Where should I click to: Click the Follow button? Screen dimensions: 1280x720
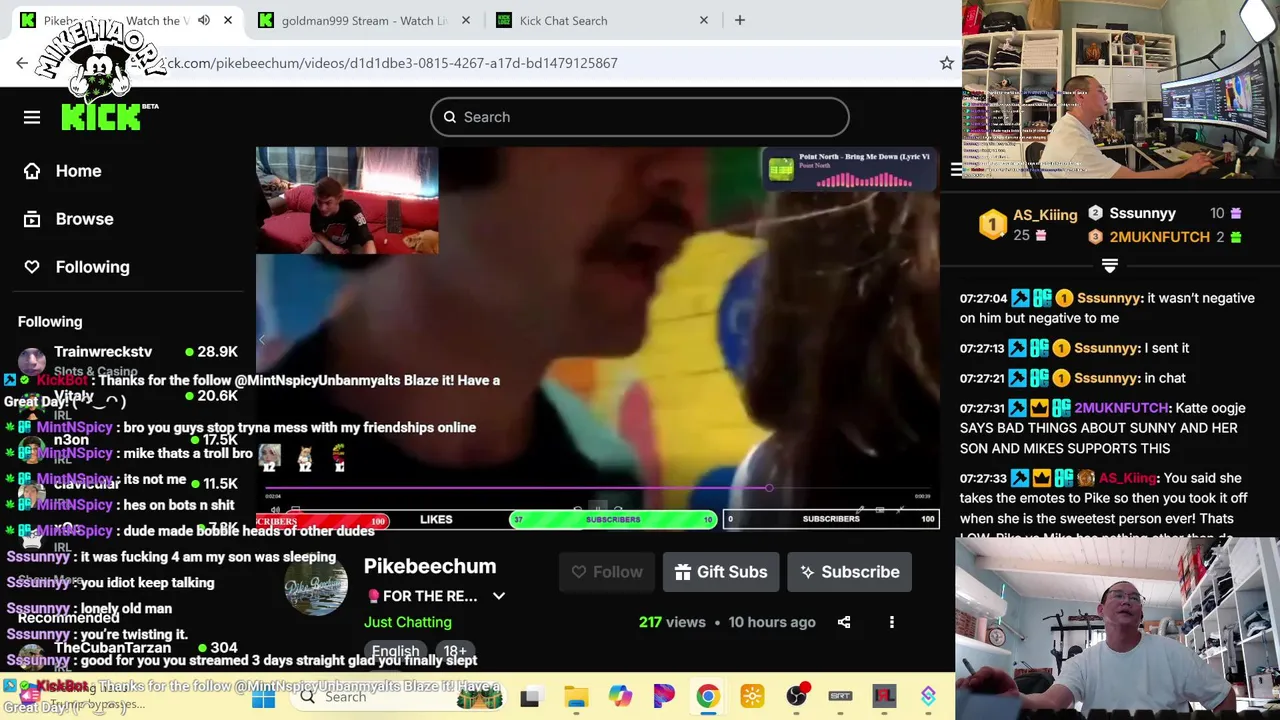607,572
